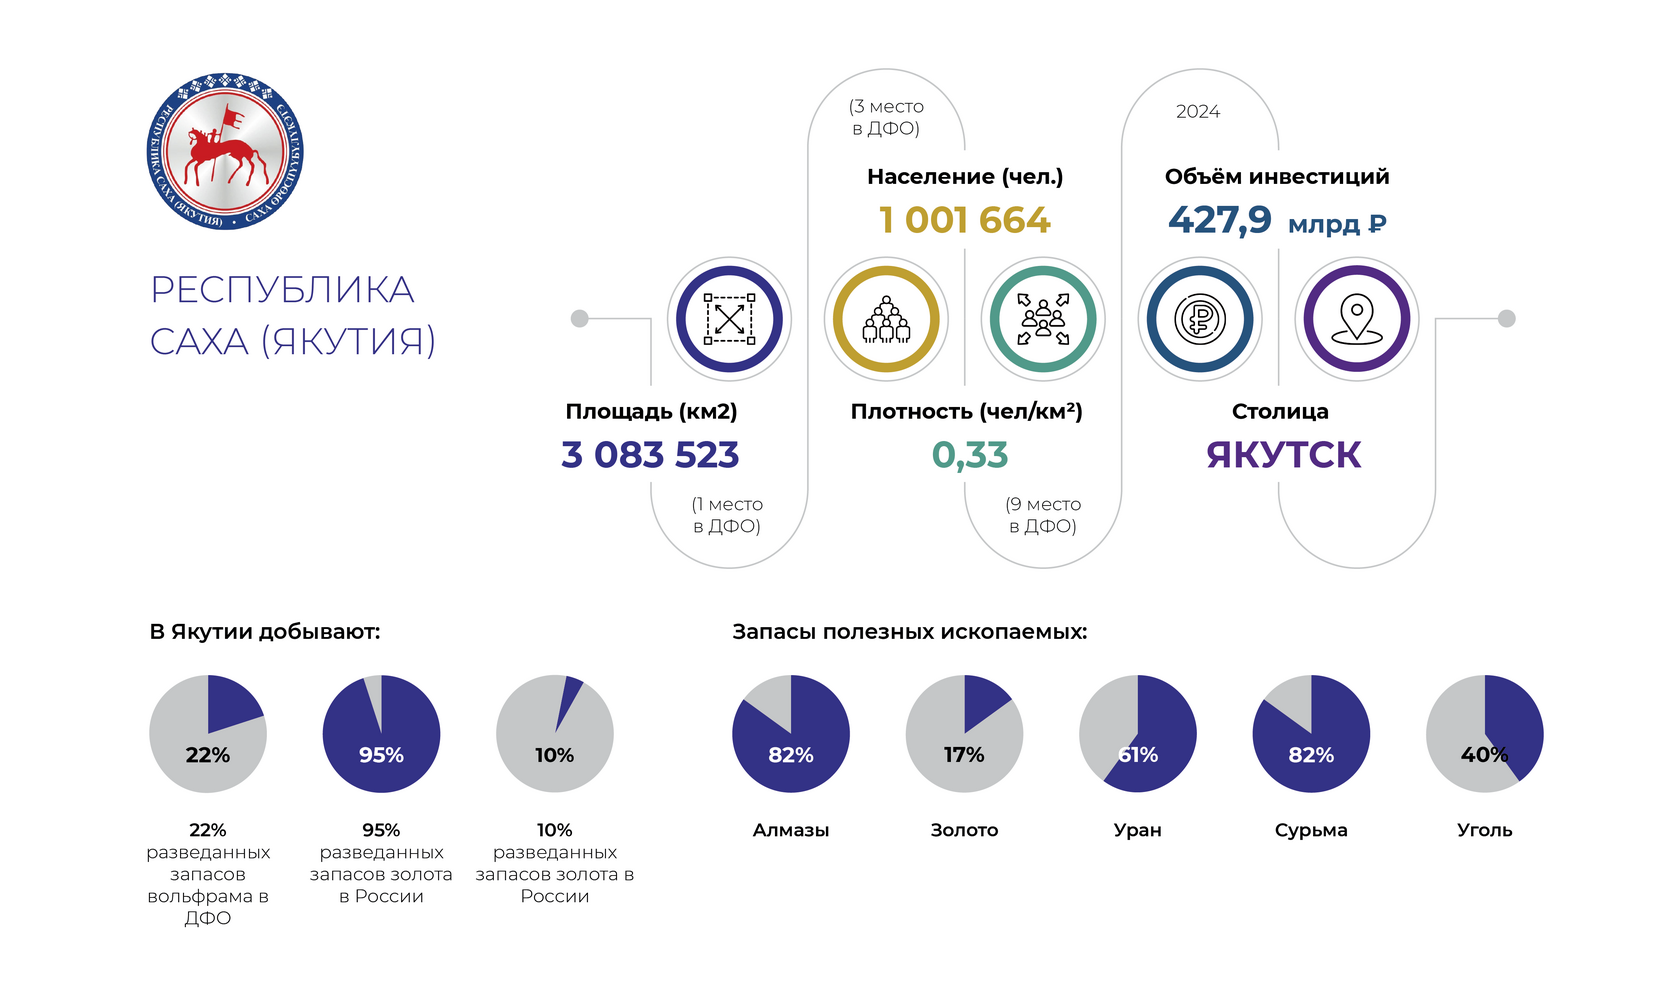
Task: Click the Алмазы label
Action: pos(791,830)
